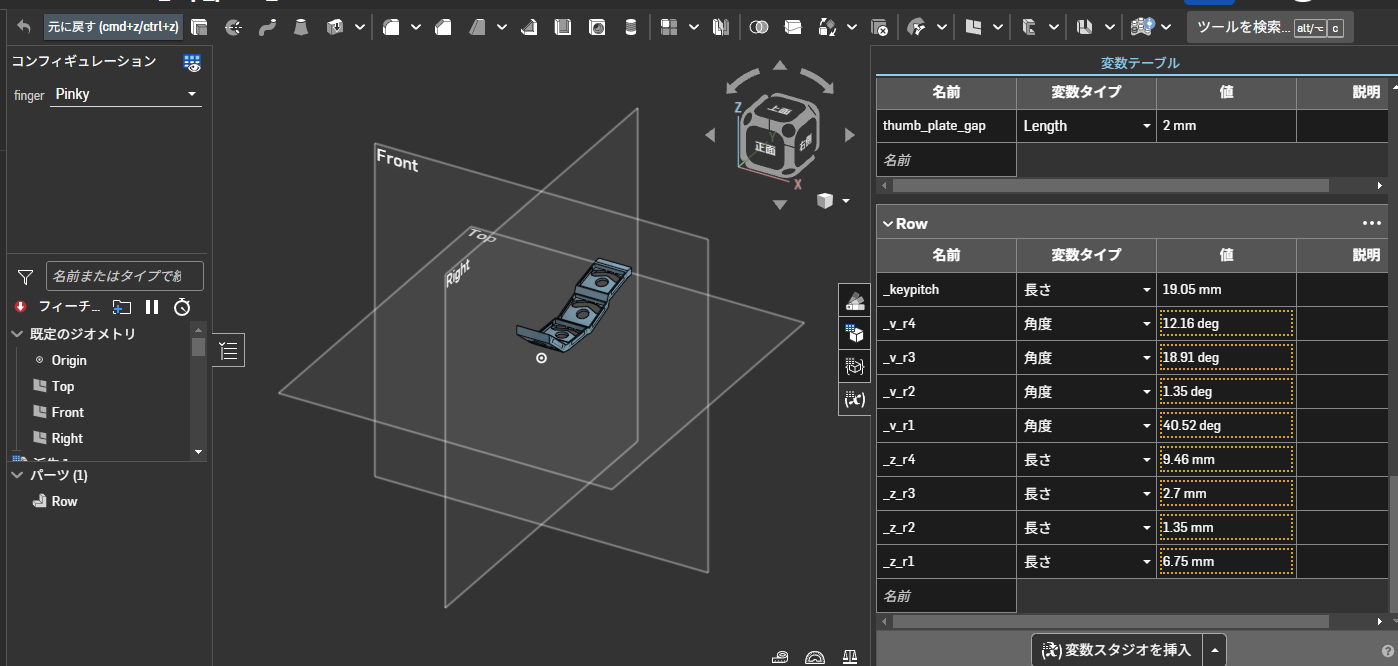The width and height of the screenshot is (1398, 666).
Task: Open the type dropdown for thumb_plate_gap
Action: click(1146, 126)
